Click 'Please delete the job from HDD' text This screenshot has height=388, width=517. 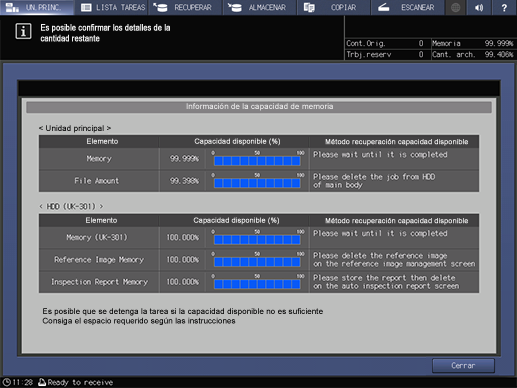374,177
